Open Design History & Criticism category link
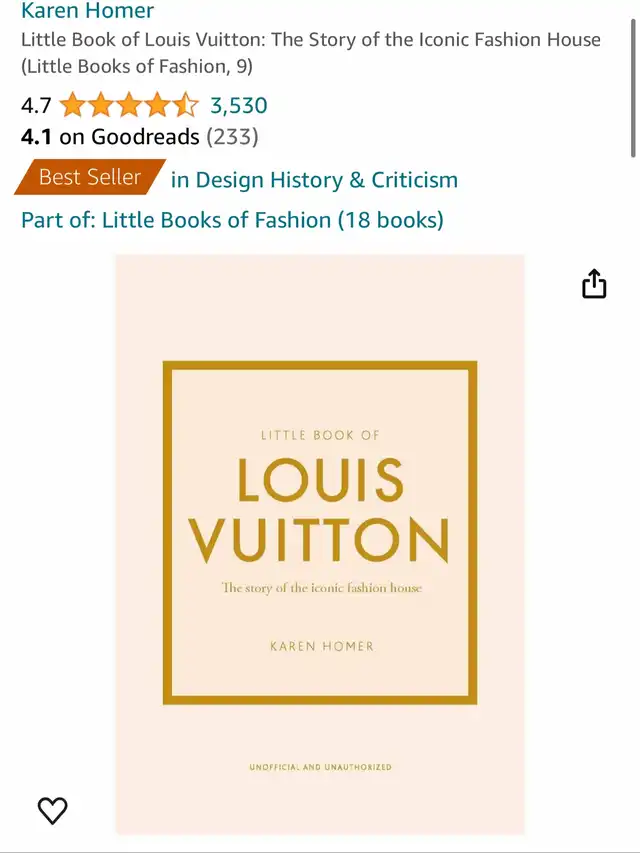Screen dimensions: 640x853 [x=314, y=180]
